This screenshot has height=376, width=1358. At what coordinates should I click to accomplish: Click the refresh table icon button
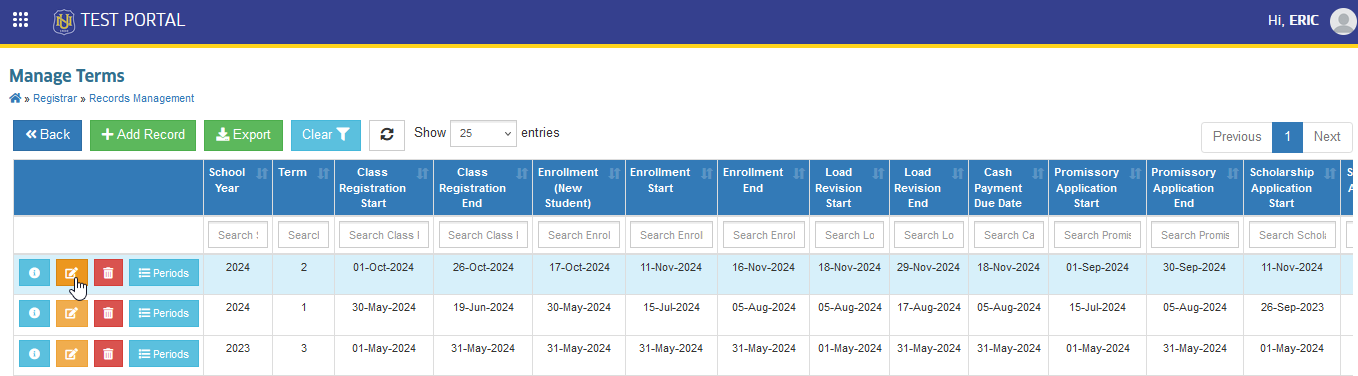tap(386, 135)
